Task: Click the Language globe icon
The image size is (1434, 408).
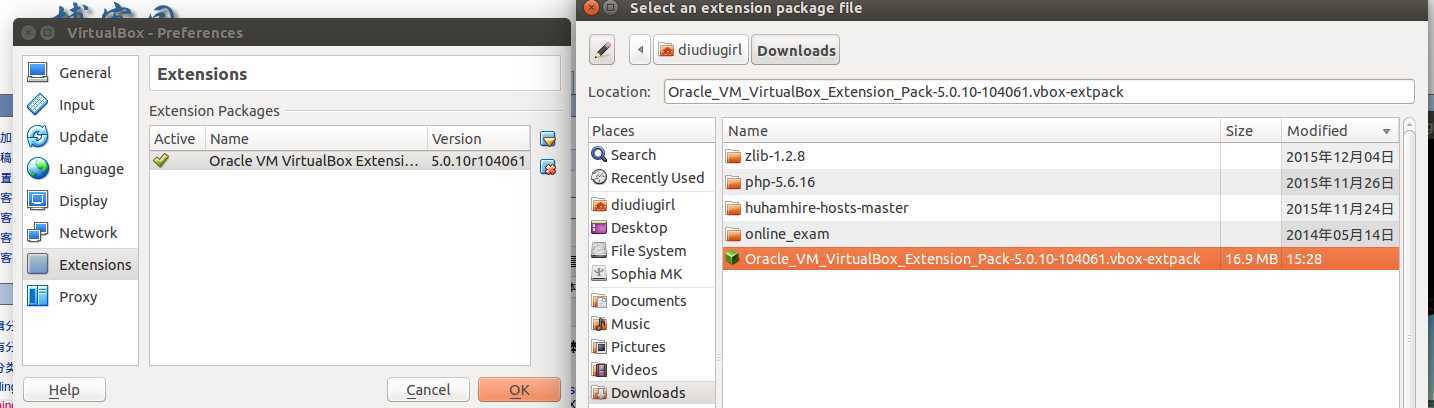Action: pos(38,168)
